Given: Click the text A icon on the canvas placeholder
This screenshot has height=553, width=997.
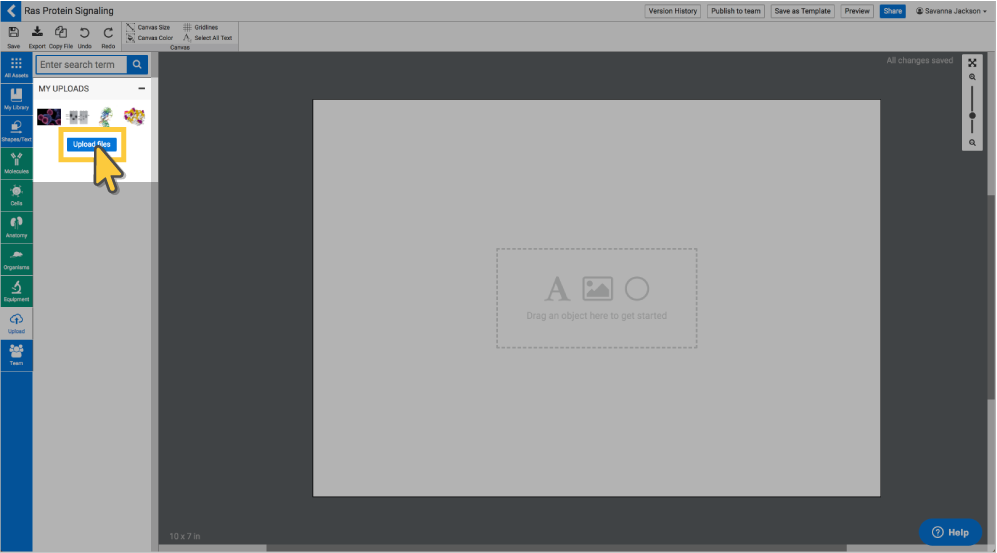Looking at the screenshot, I should tap(557, 289).
